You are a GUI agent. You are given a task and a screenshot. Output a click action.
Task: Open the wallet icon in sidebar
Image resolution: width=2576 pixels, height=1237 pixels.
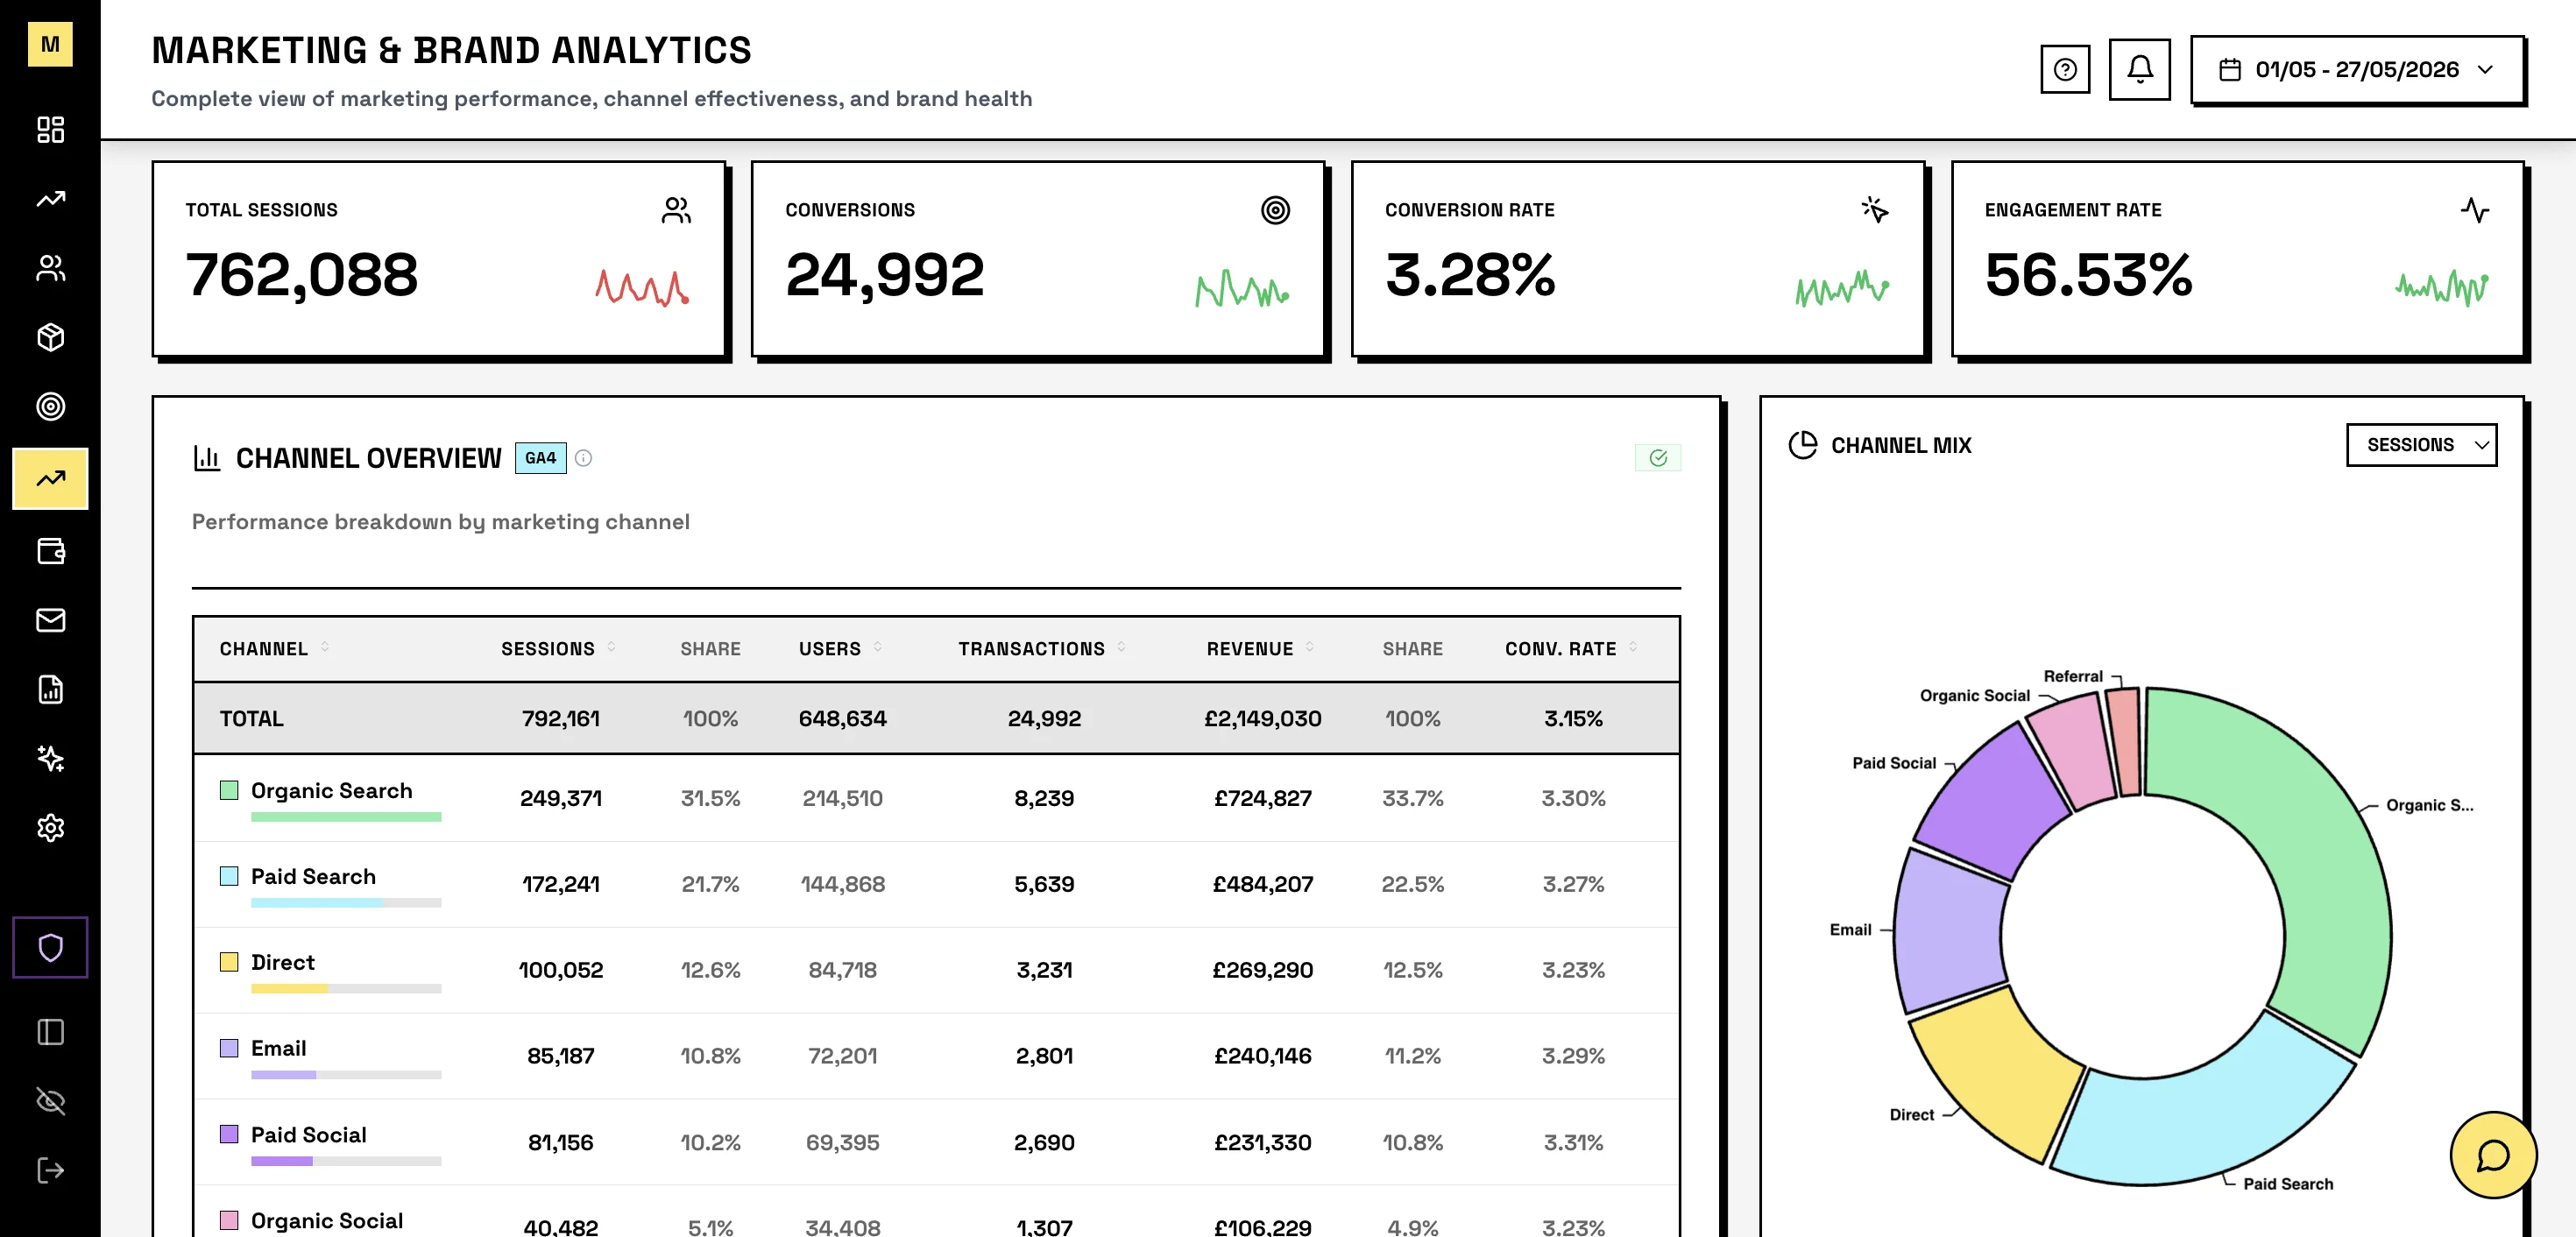(x=50, y=551)
